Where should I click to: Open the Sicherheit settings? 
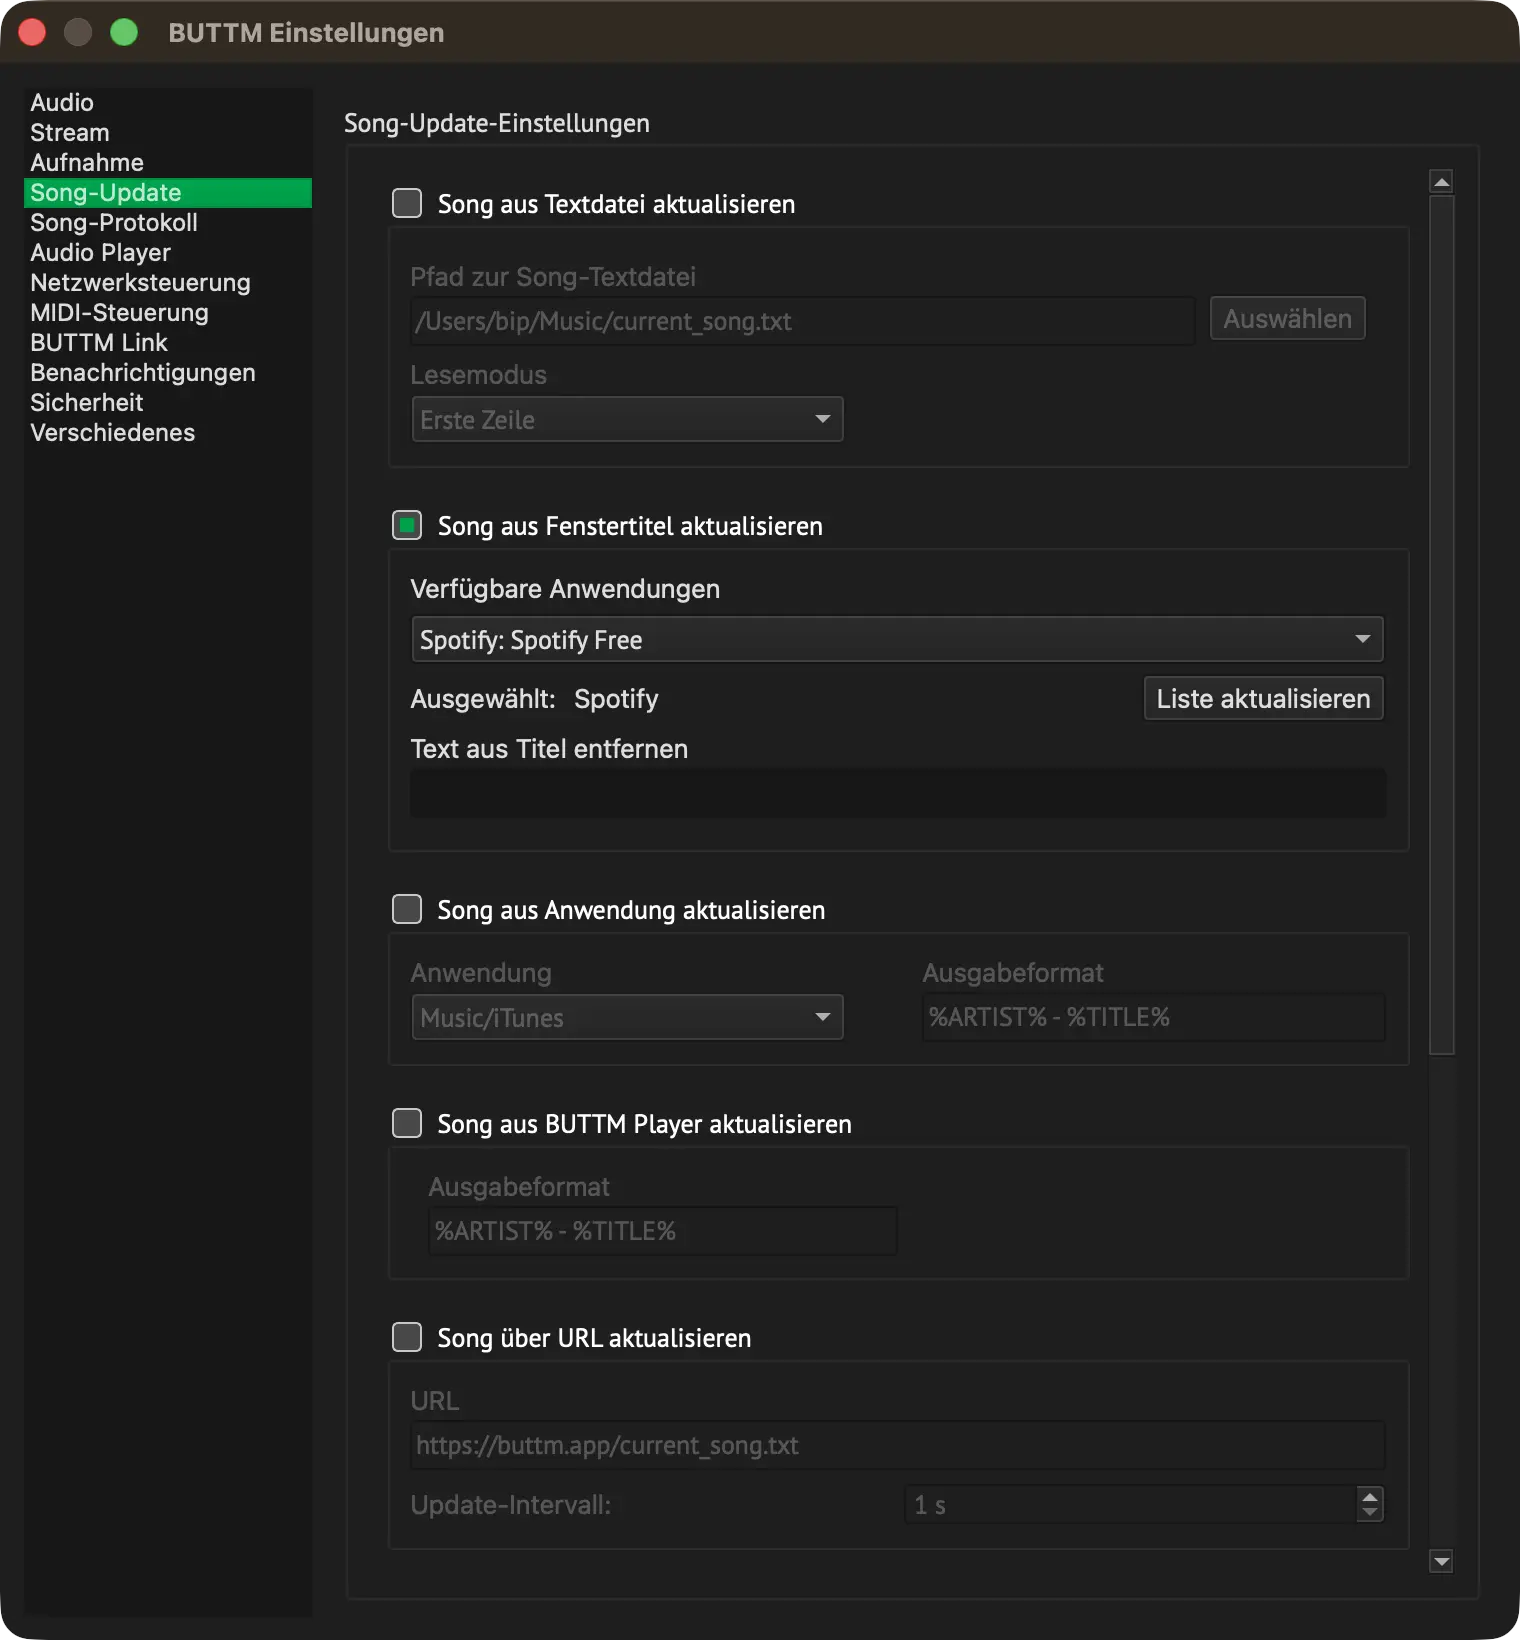[x=167, y=403]
